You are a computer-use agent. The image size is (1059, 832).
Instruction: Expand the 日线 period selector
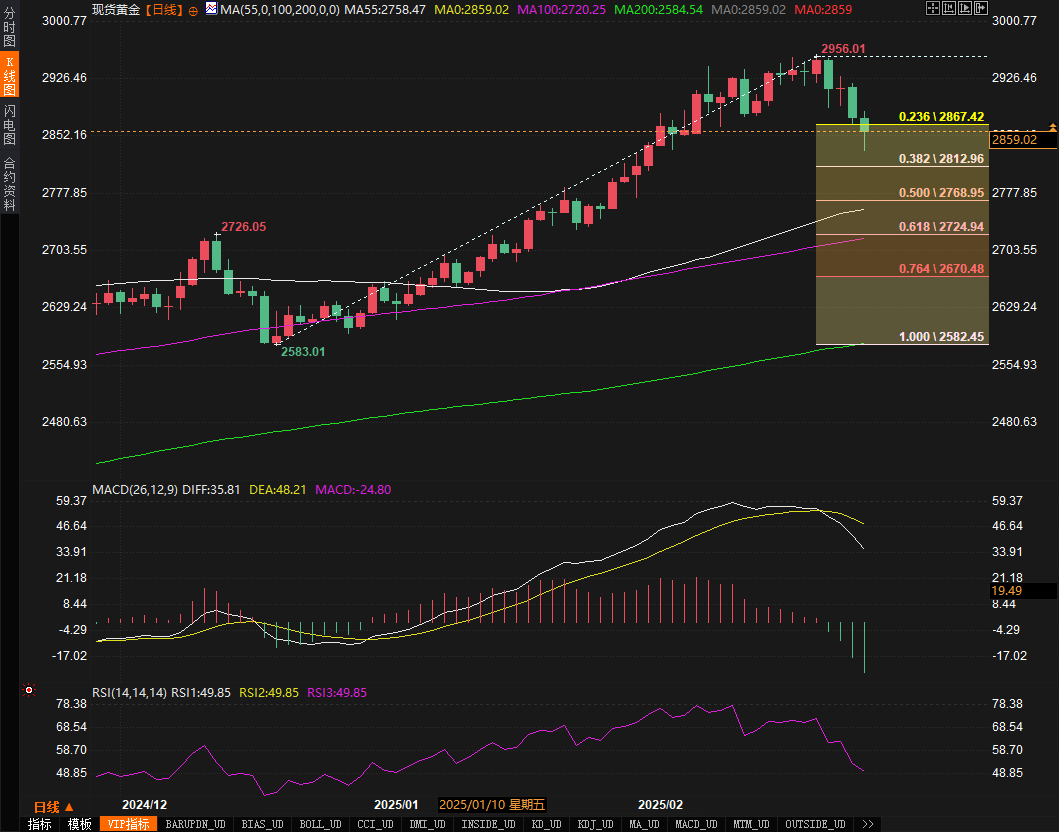(x=54, y=807)
